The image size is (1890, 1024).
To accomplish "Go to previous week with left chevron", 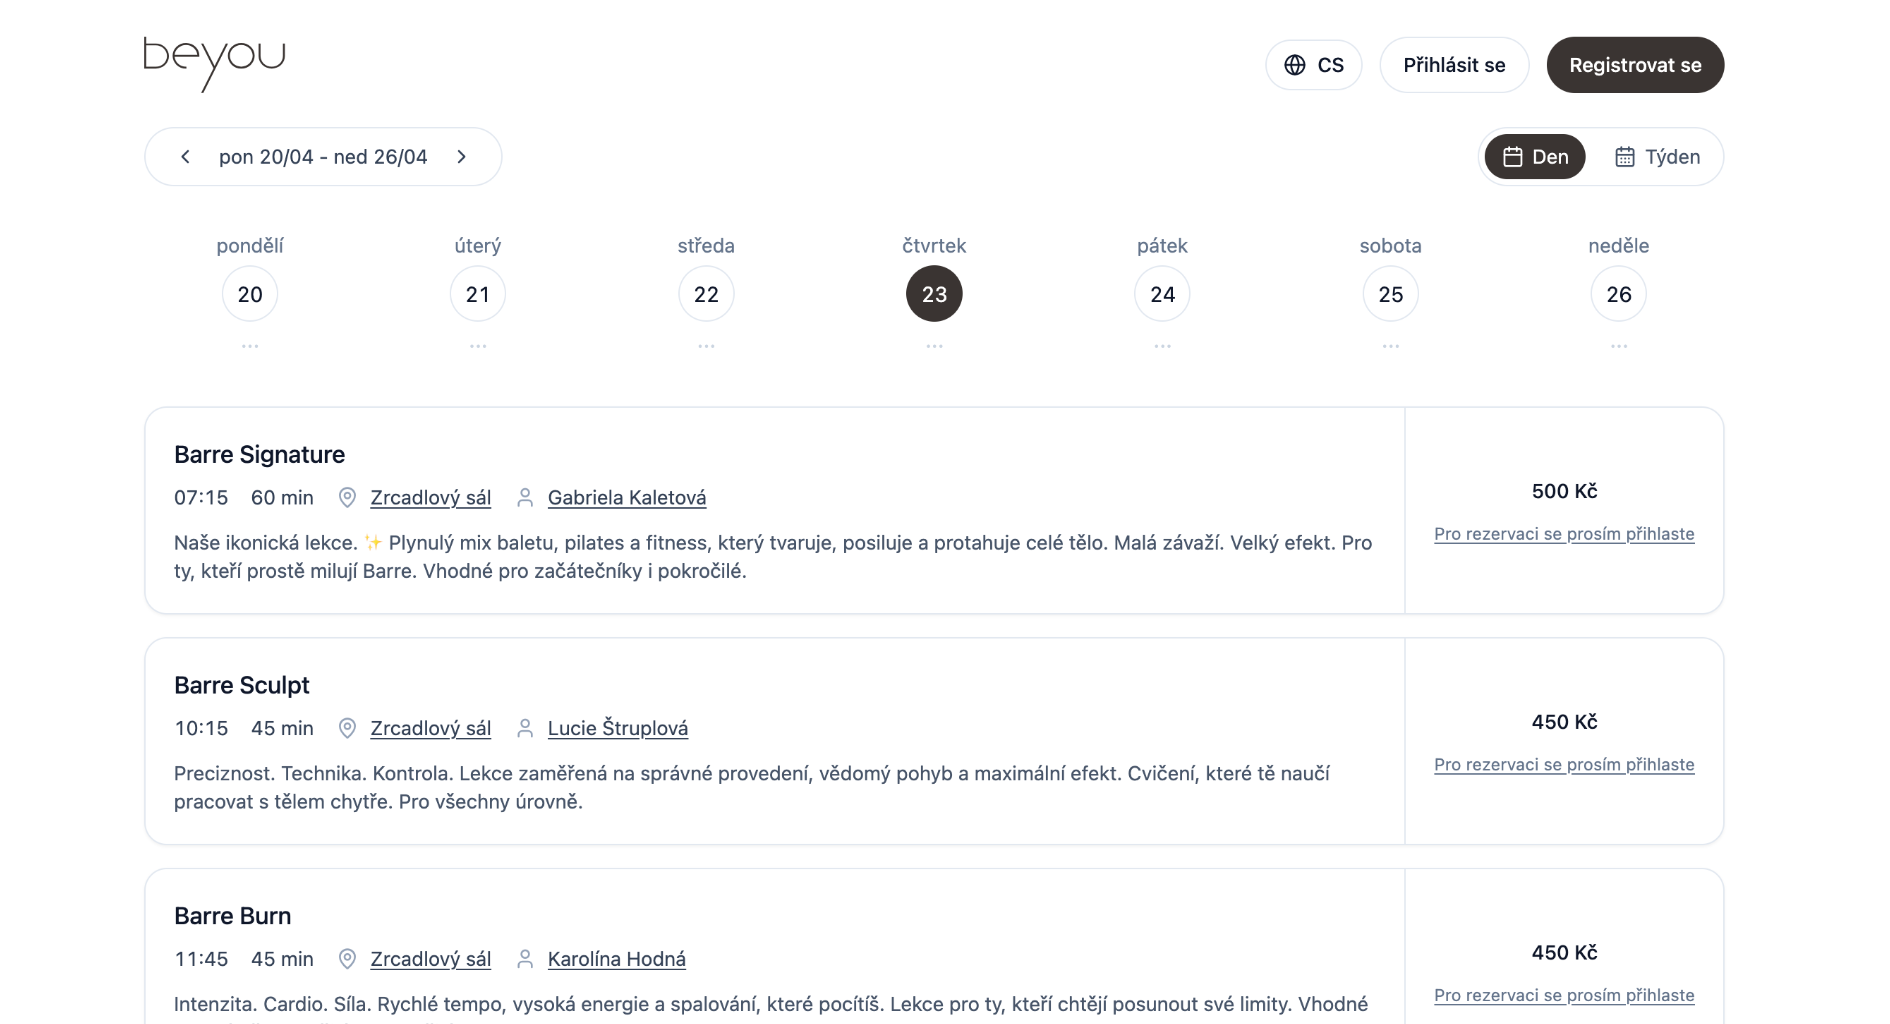I will coord(185,156).
